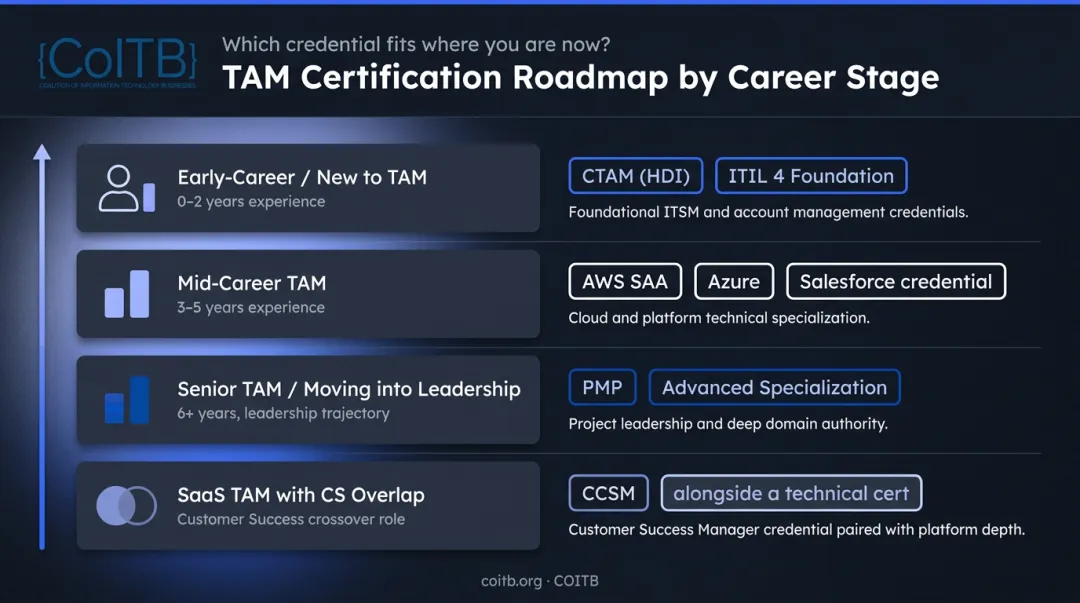
Task: Click the Mid-Career bar chart icon
Action: click(127, 294)
